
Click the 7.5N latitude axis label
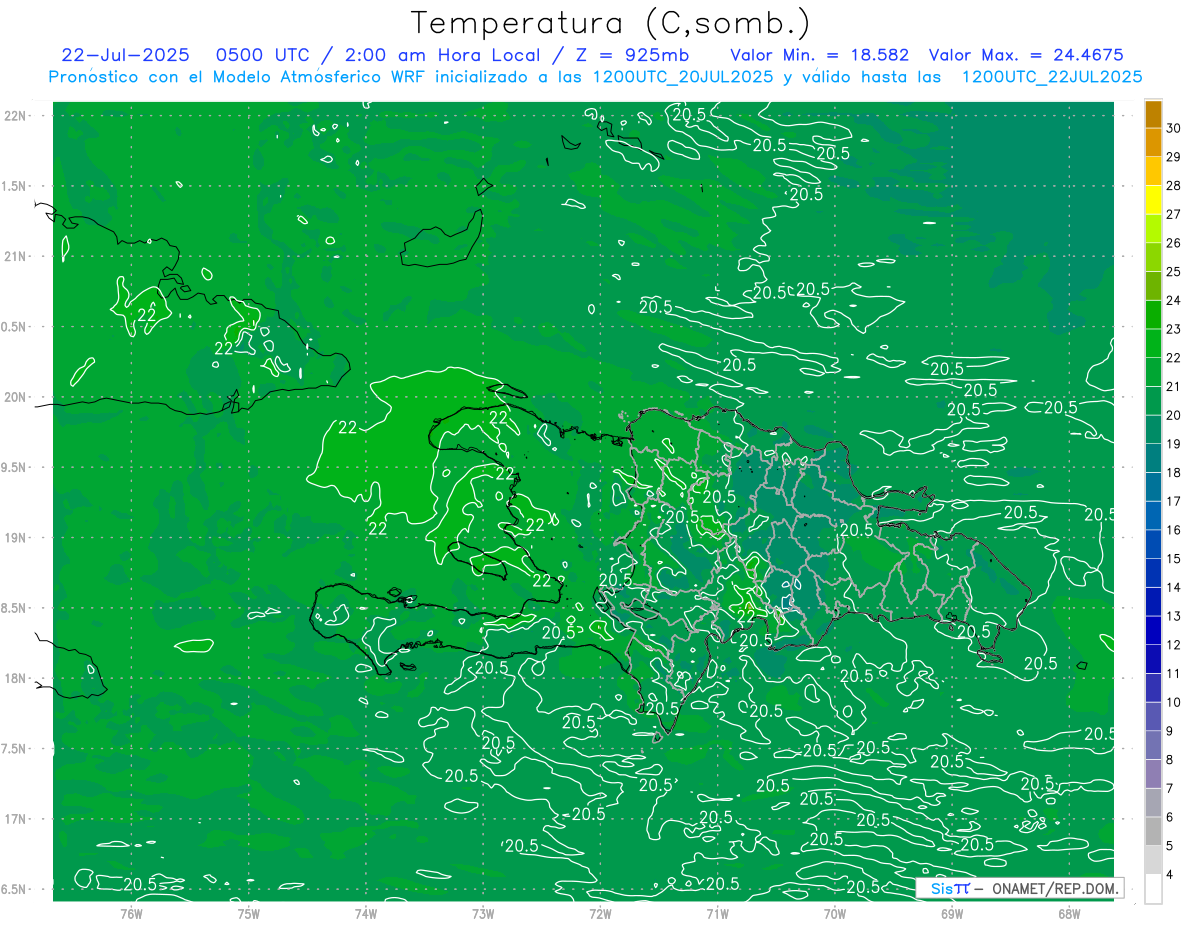[14, 749]
